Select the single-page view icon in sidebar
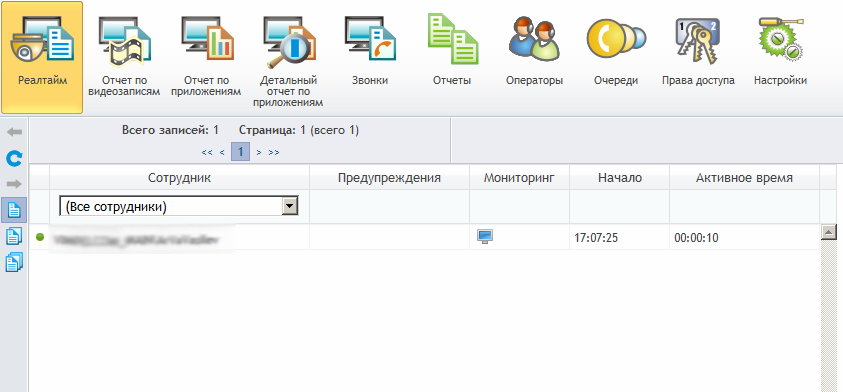This screenshot has width=843, height=392. click(x=14, y=210)
